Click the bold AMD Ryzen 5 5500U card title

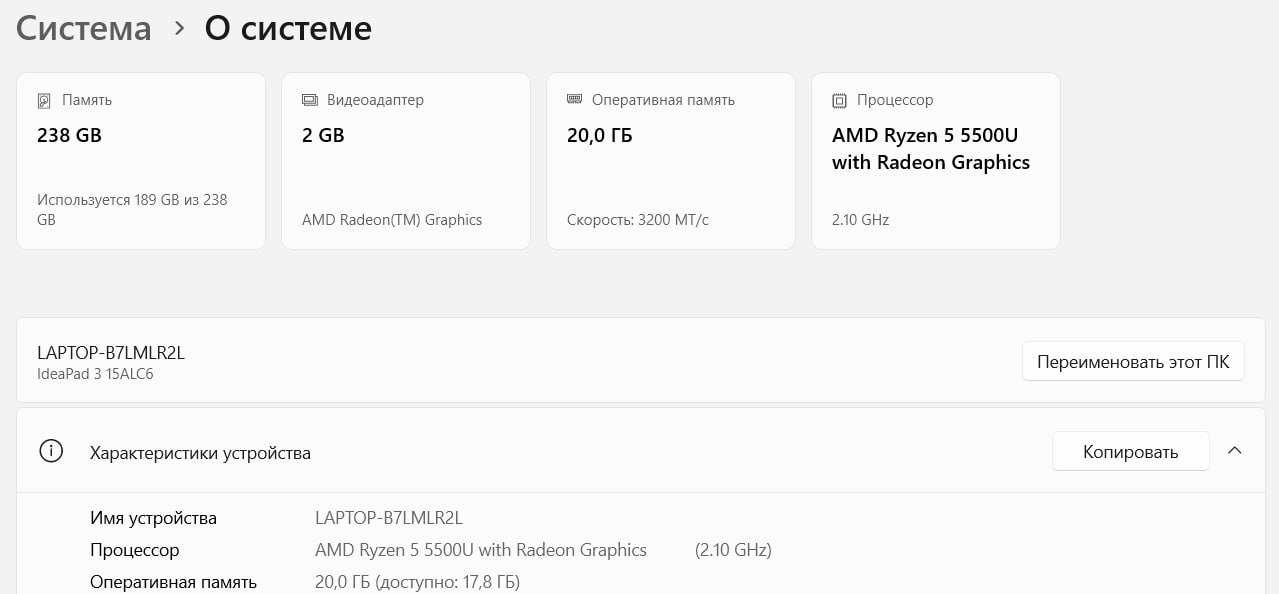click(x=930, y=149)
